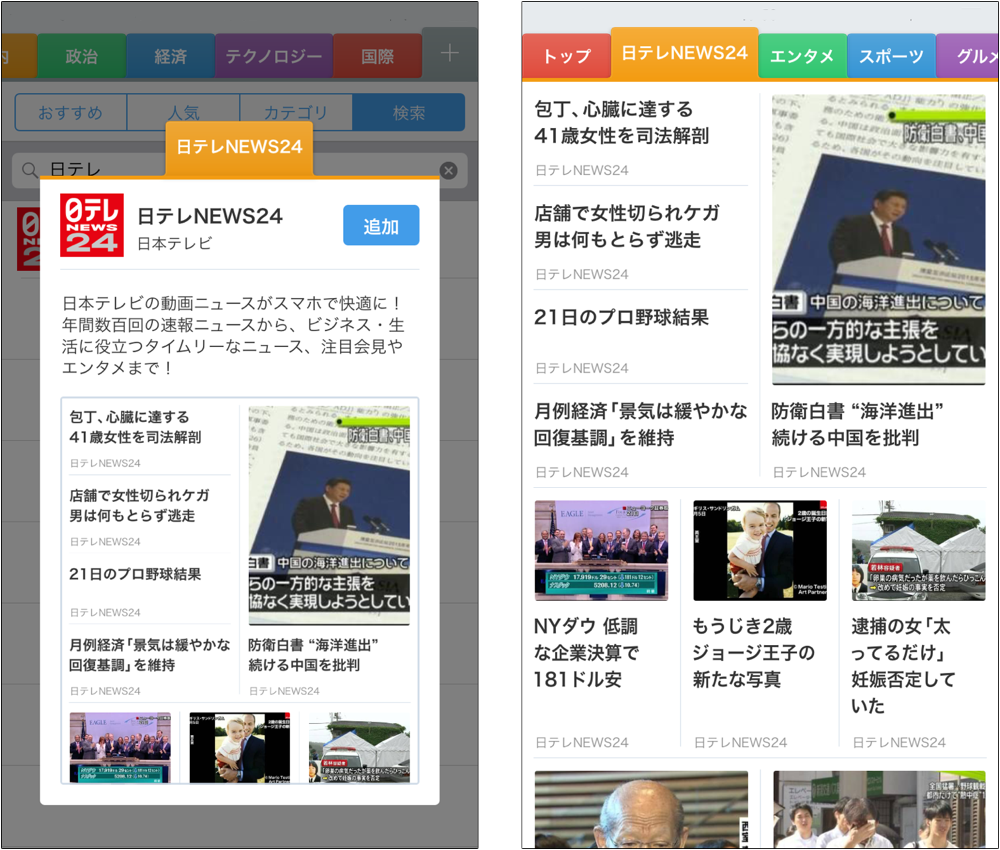Click the orange 日テレNEWS24 popup tab label

coord(239,148)
